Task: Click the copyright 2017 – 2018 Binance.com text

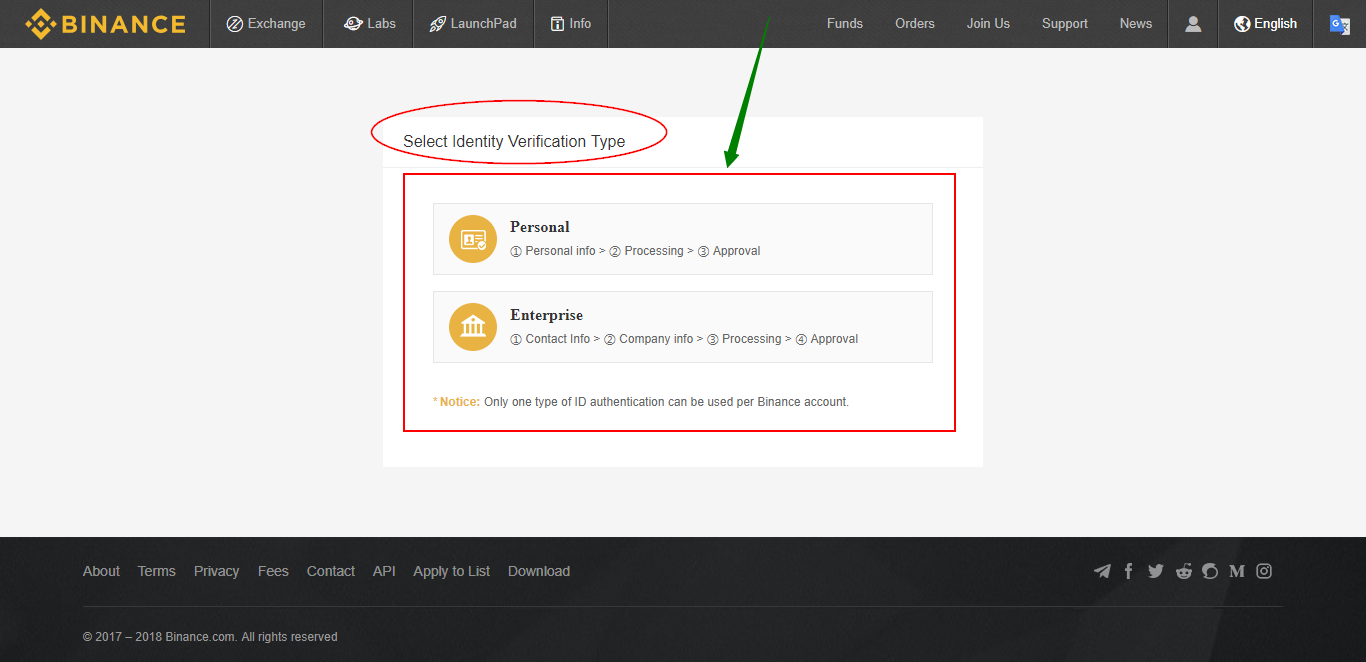Action: 210,637
